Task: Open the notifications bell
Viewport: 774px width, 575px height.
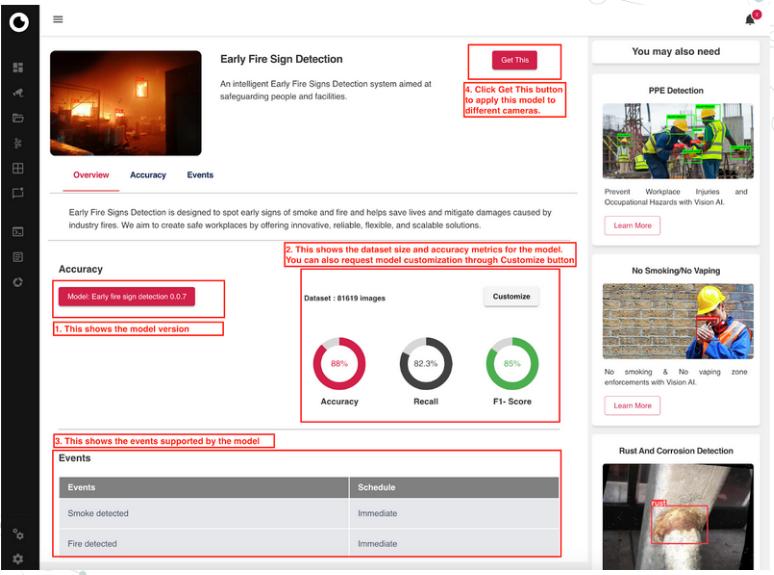Action: point(751,20)
